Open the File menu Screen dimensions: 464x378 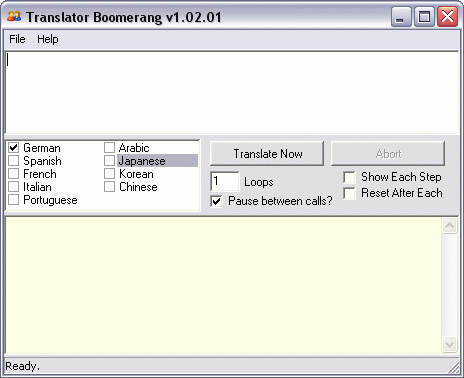(17, 39)
